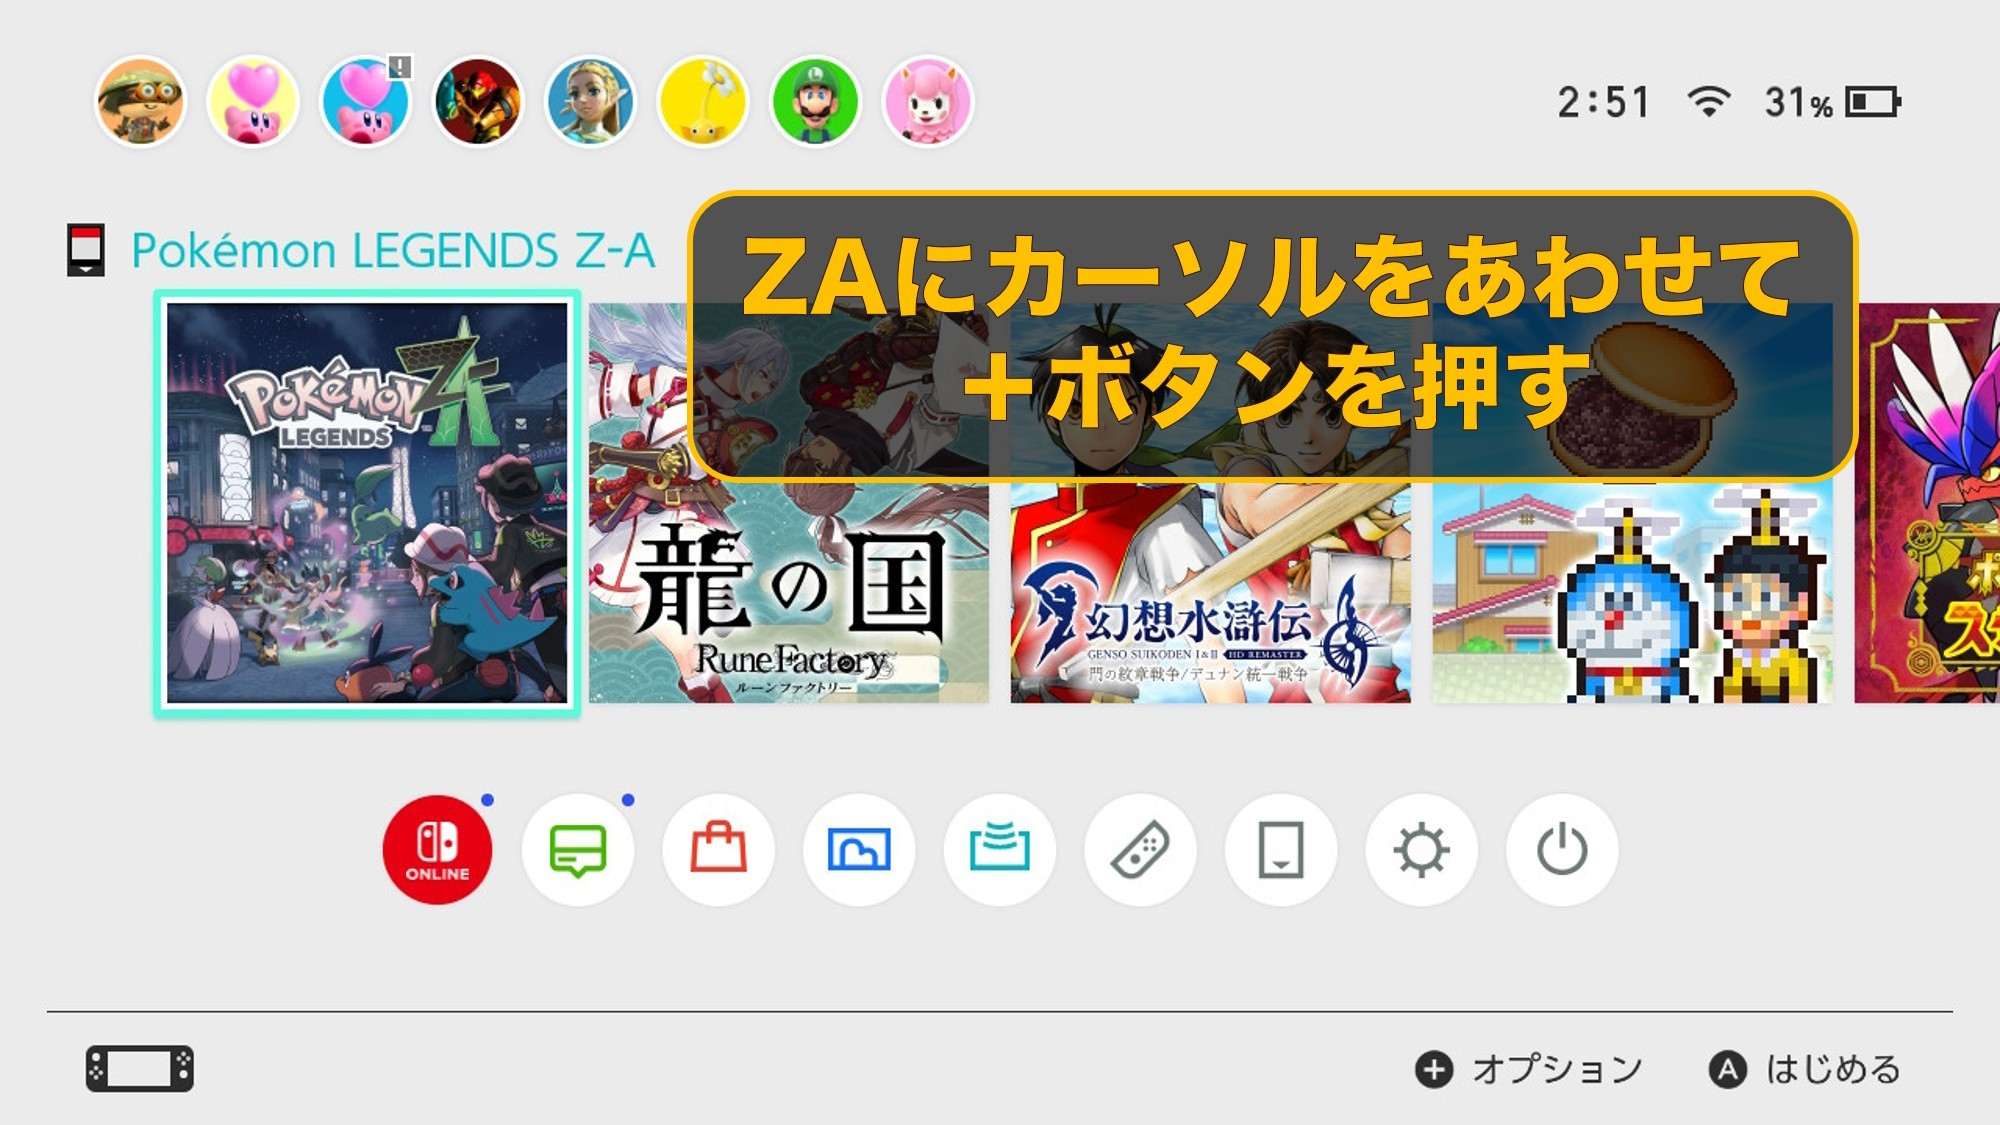The height and width of the screenshot is (1125, 2000).
Task: Select the Rune Factory 龍の国 game tile
Action: tap(789, 504)
